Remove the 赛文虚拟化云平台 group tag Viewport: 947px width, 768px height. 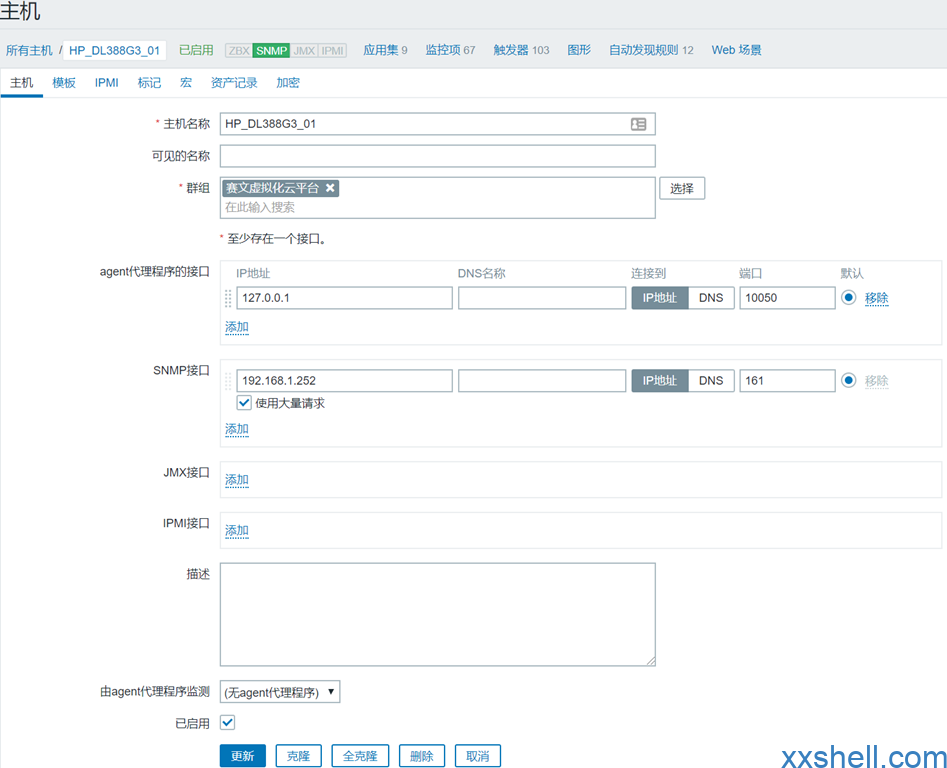(331, 188)
